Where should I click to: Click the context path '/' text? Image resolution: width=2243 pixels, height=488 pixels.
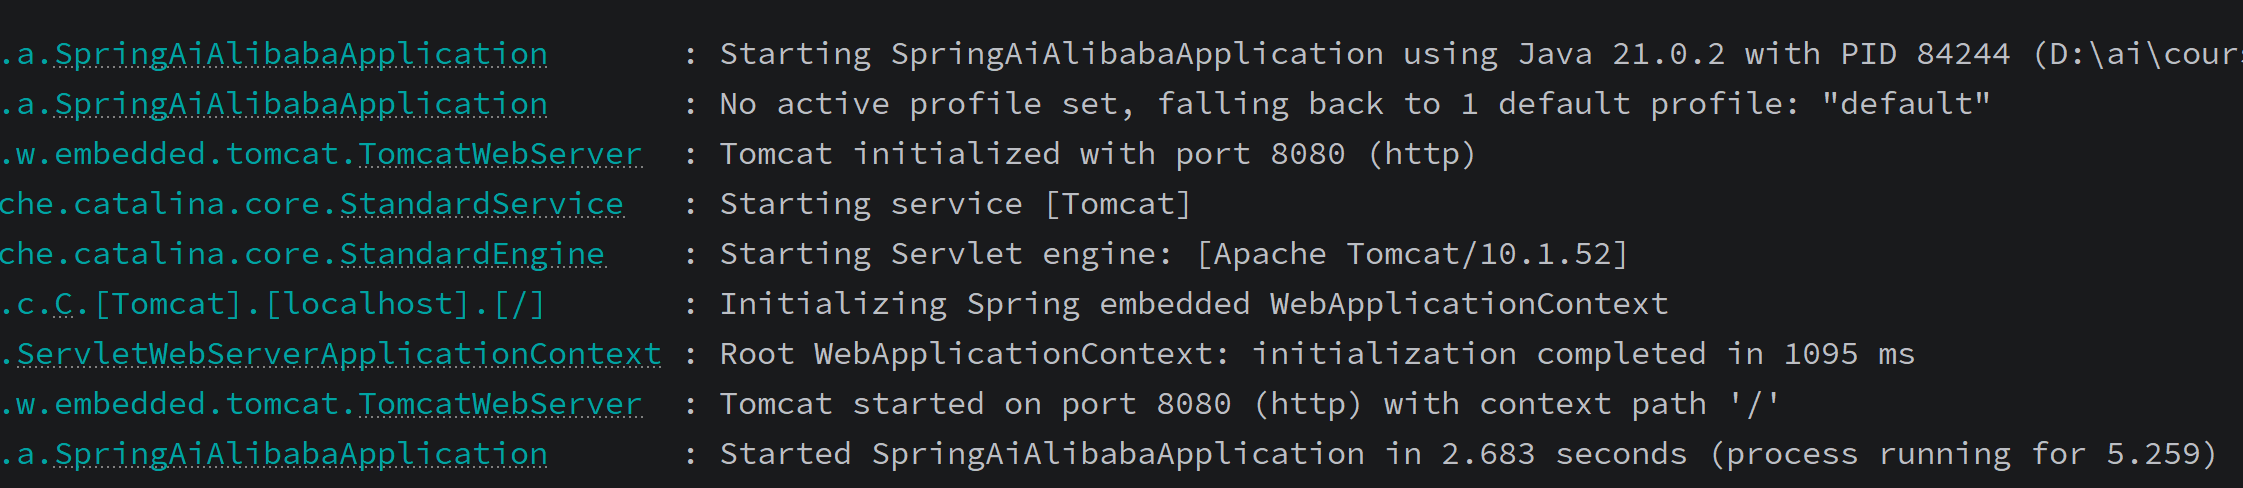[1755, 404]
